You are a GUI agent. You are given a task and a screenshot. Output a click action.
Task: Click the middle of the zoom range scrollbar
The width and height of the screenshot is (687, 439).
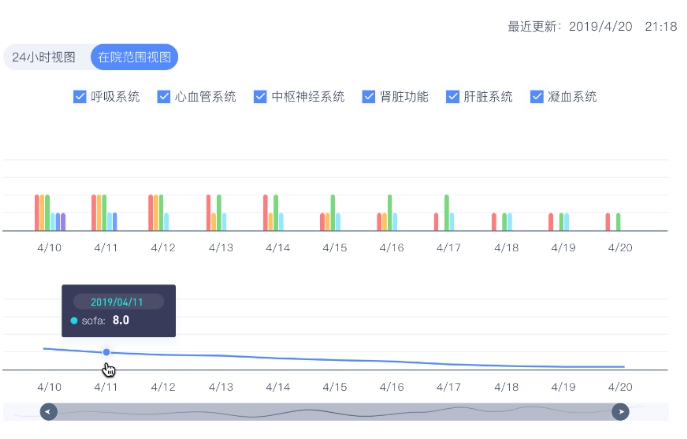[x=334, y=411]
